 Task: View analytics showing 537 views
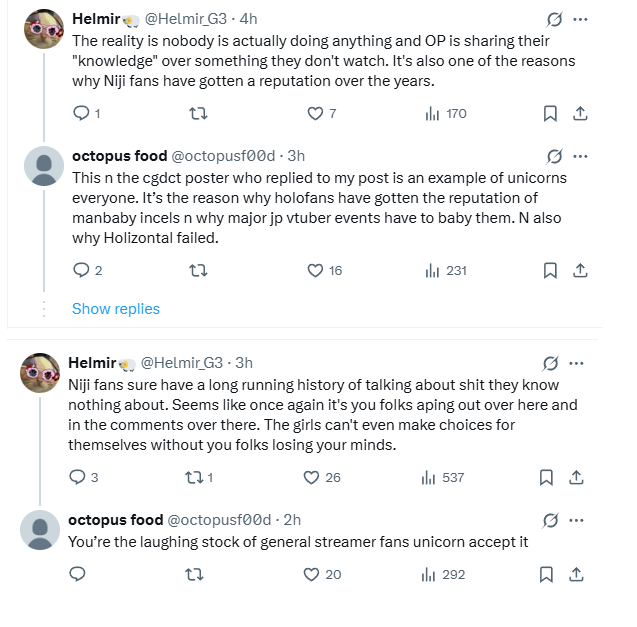(x=444, y=477)
